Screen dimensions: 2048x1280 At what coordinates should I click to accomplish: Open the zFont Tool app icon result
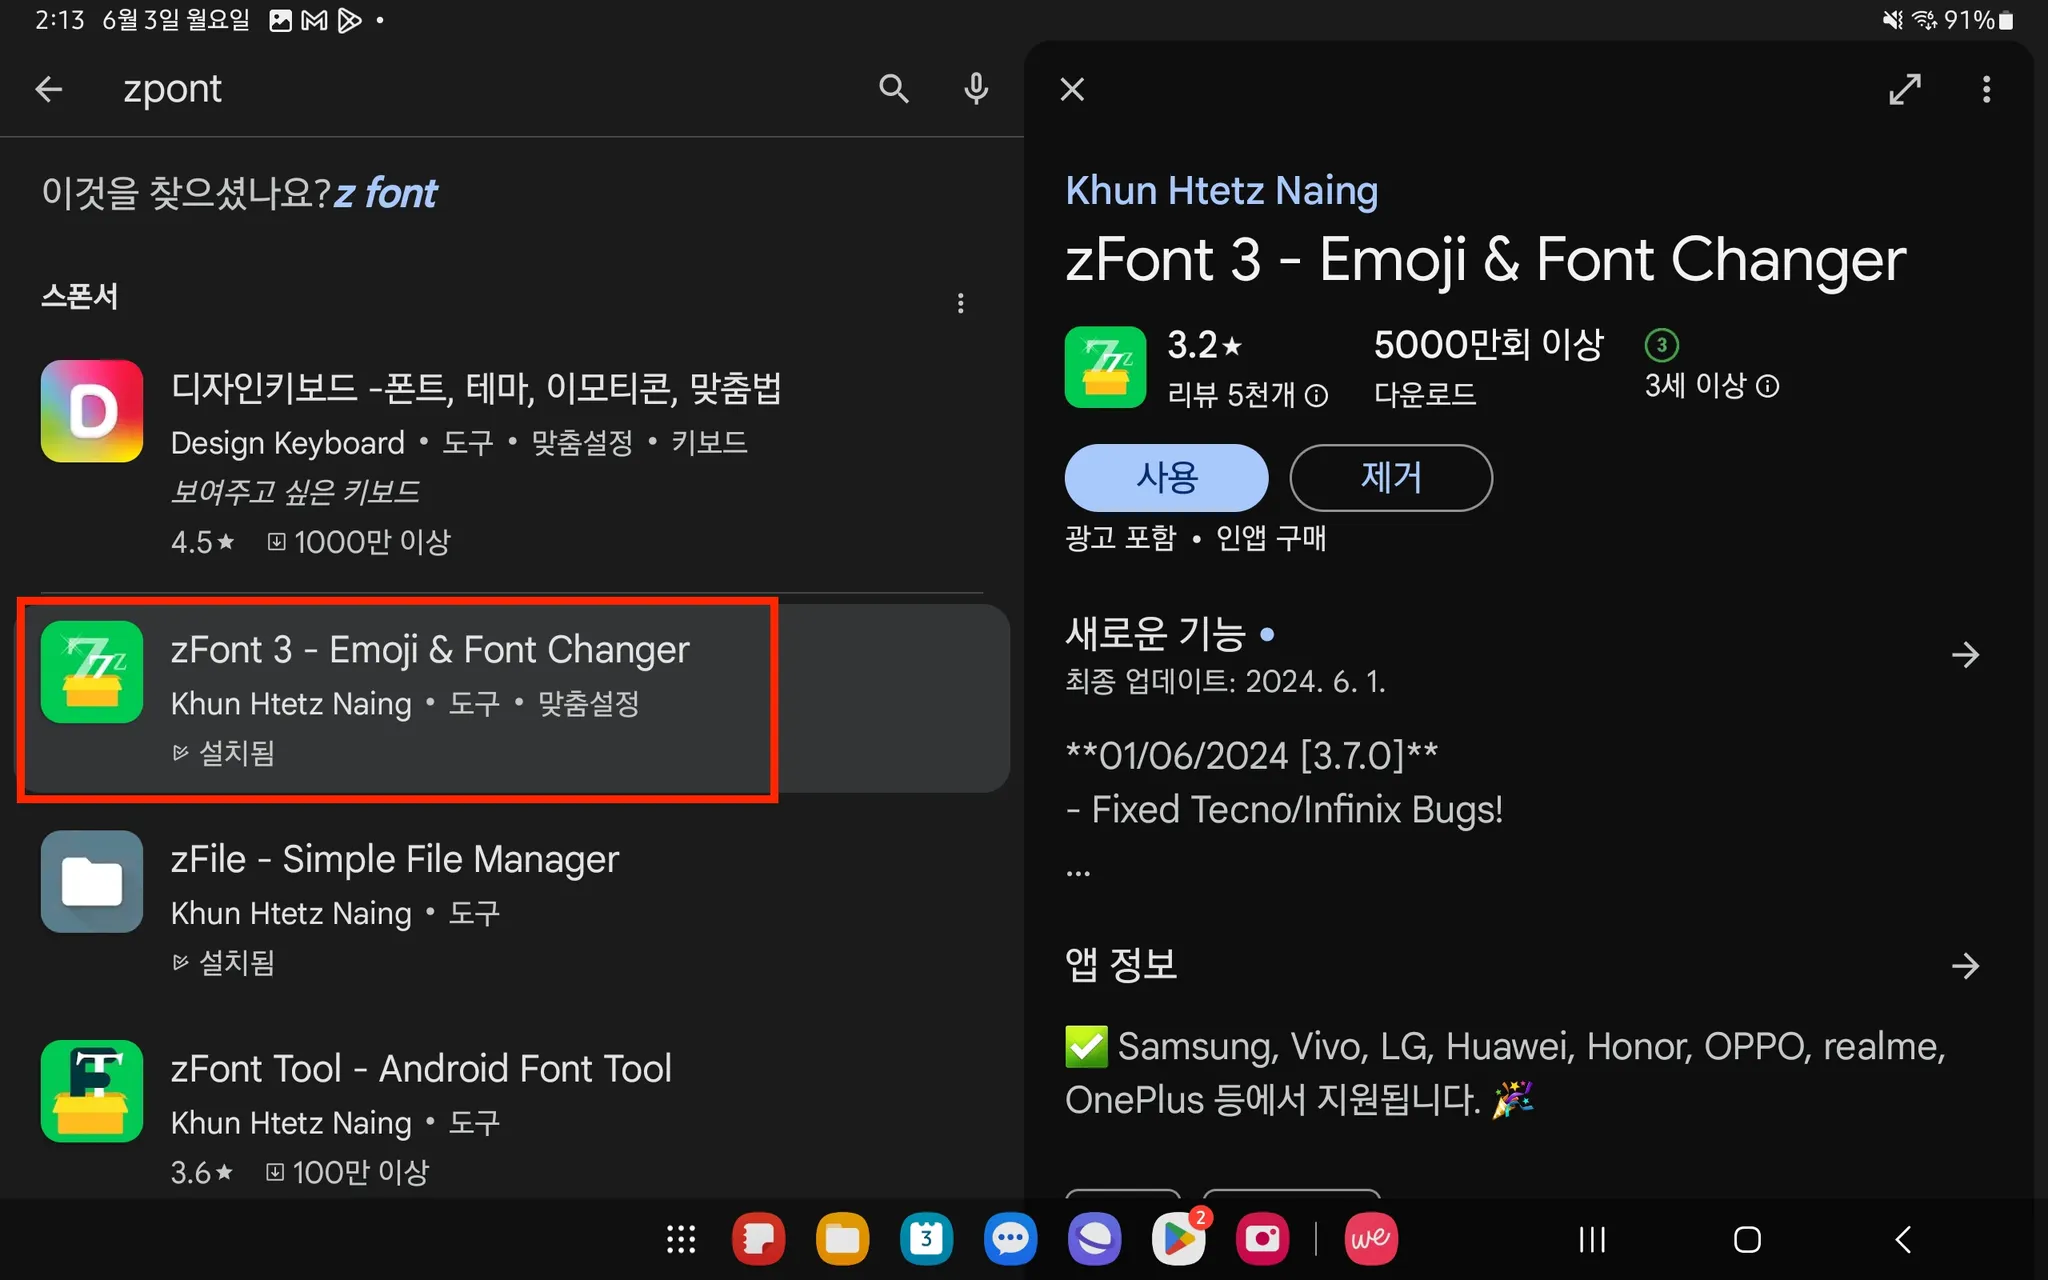[x=92, y=1090]
